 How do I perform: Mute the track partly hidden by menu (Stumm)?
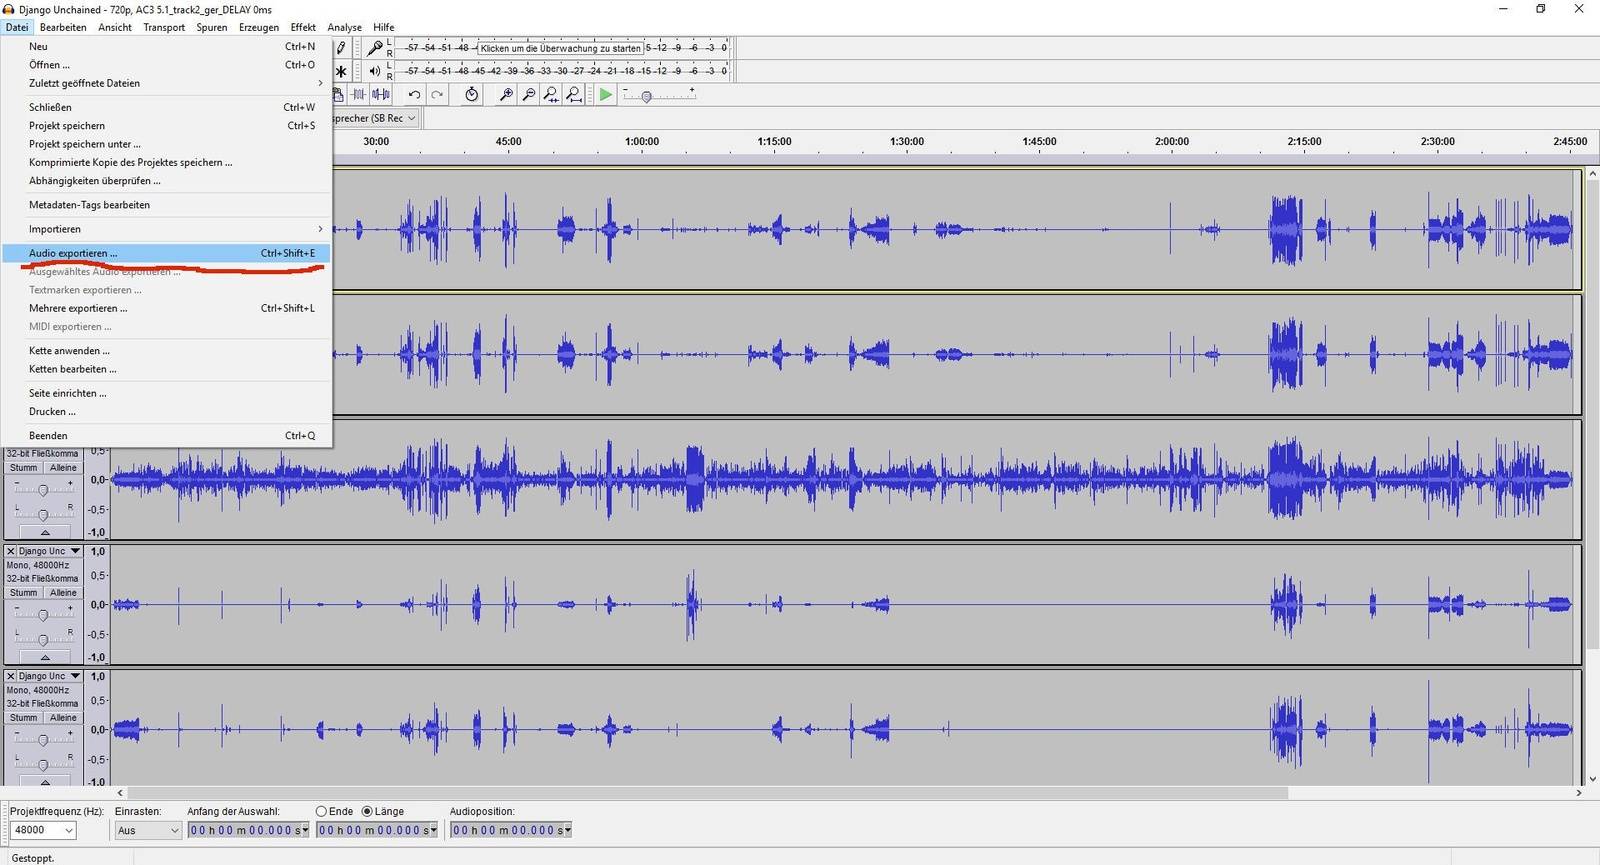pos(23,468)
